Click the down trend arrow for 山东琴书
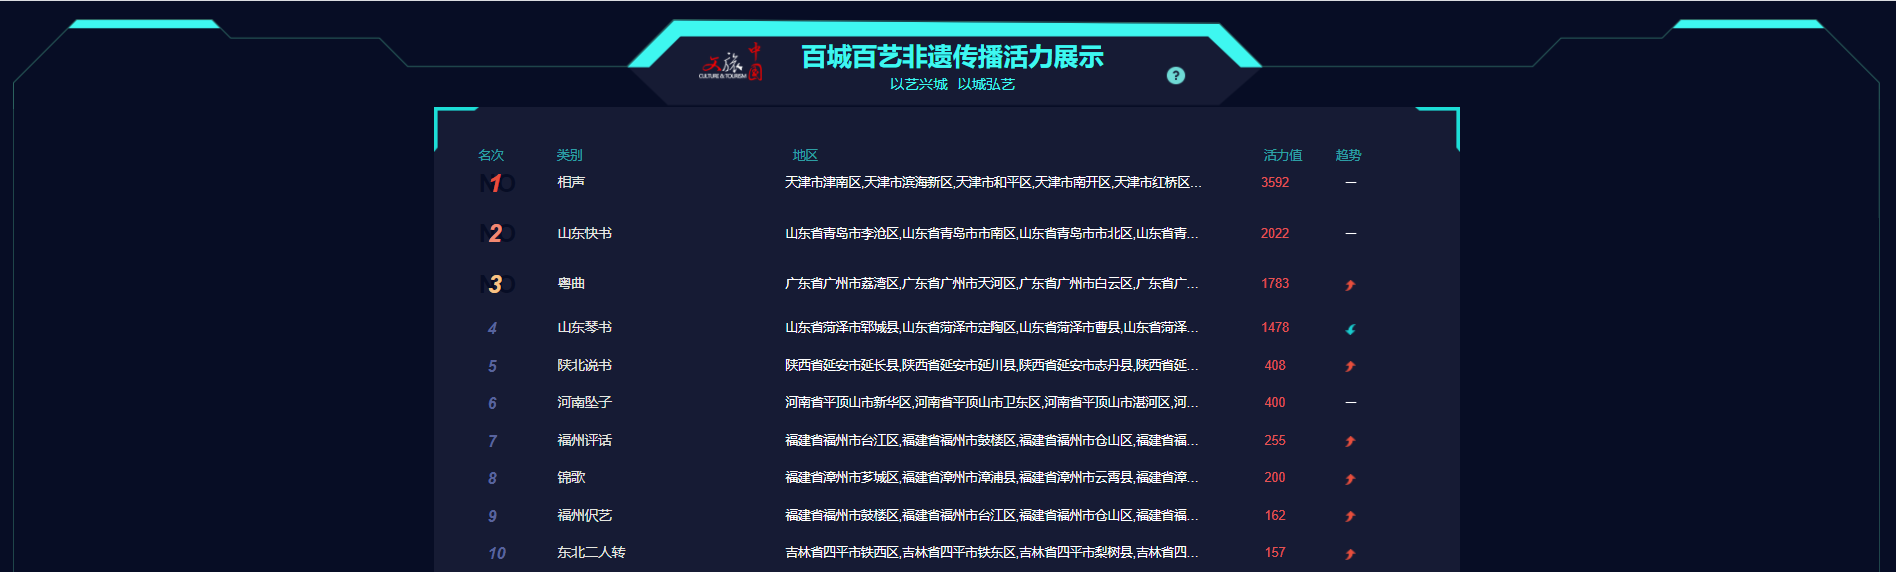 (x=1350, y=329)
